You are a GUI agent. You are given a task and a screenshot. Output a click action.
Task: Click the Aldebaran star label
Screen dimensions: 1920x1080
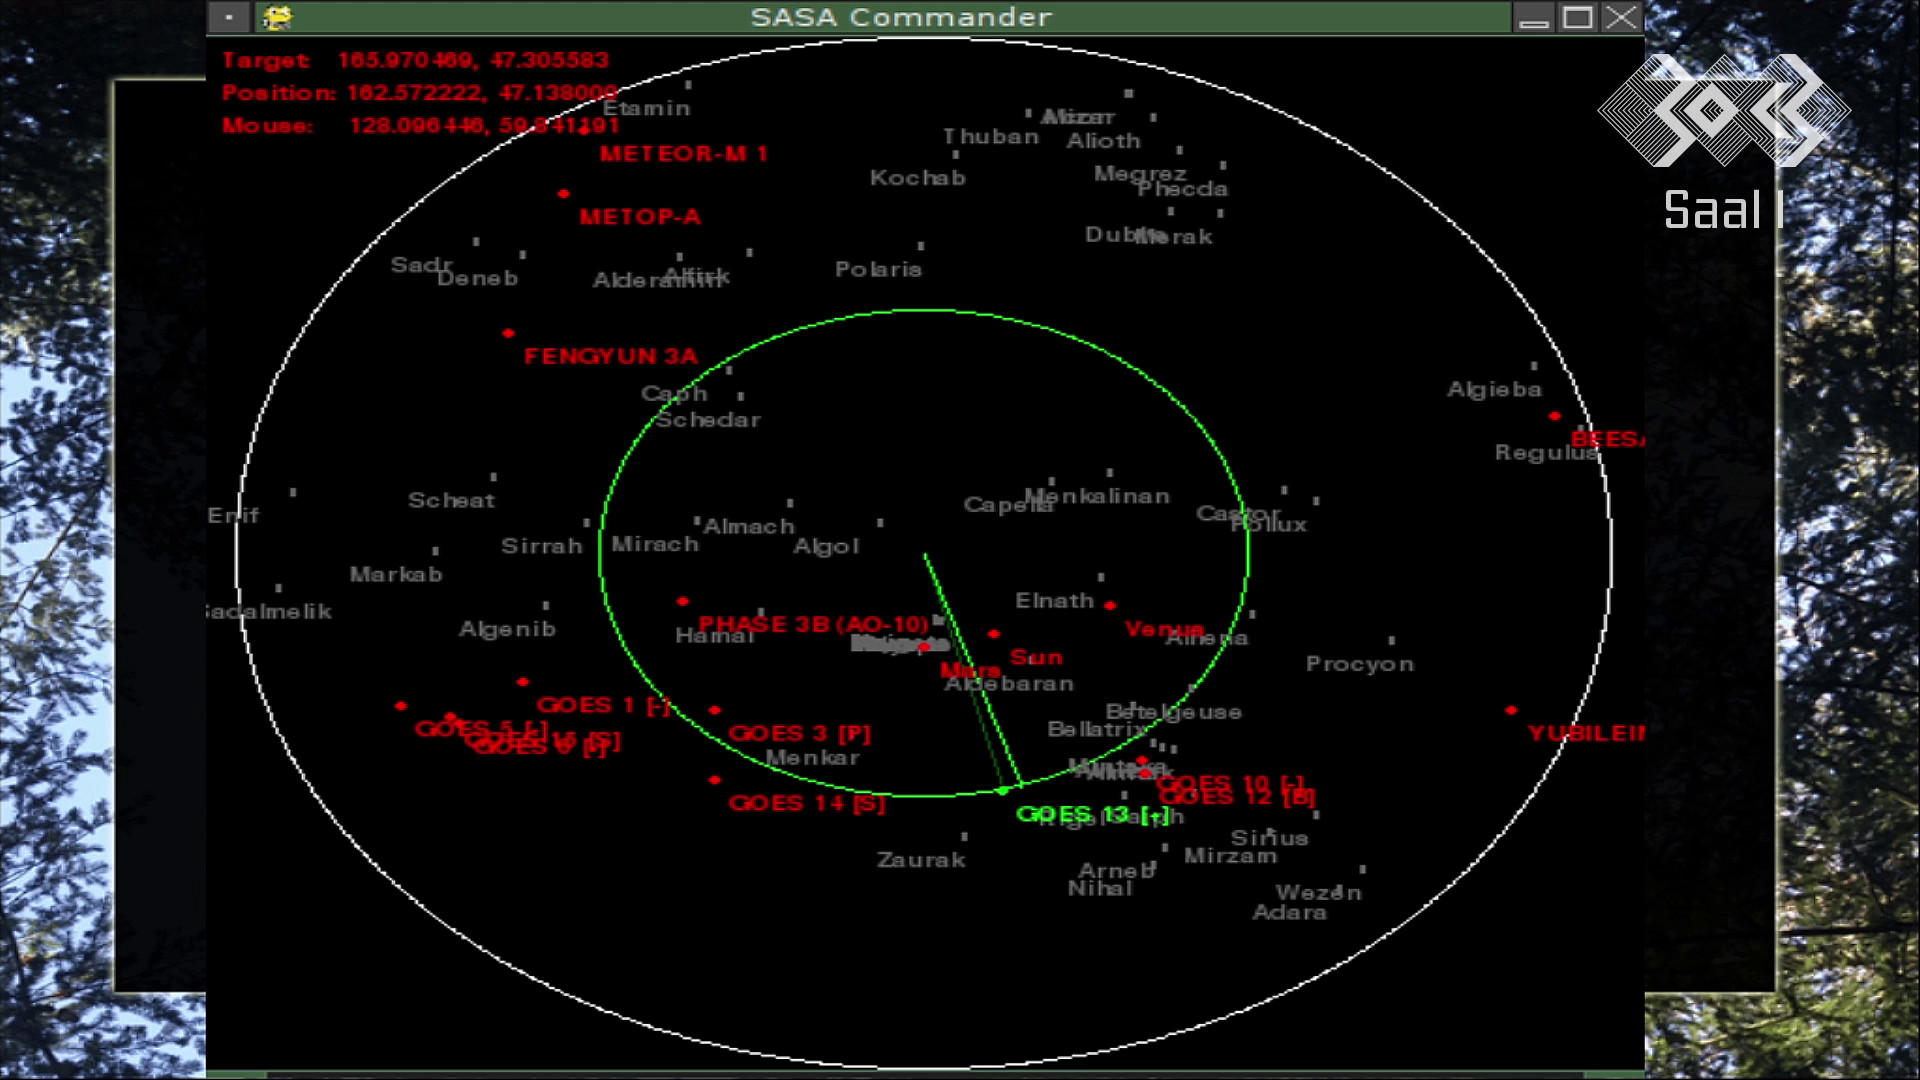click(1009, 684)
